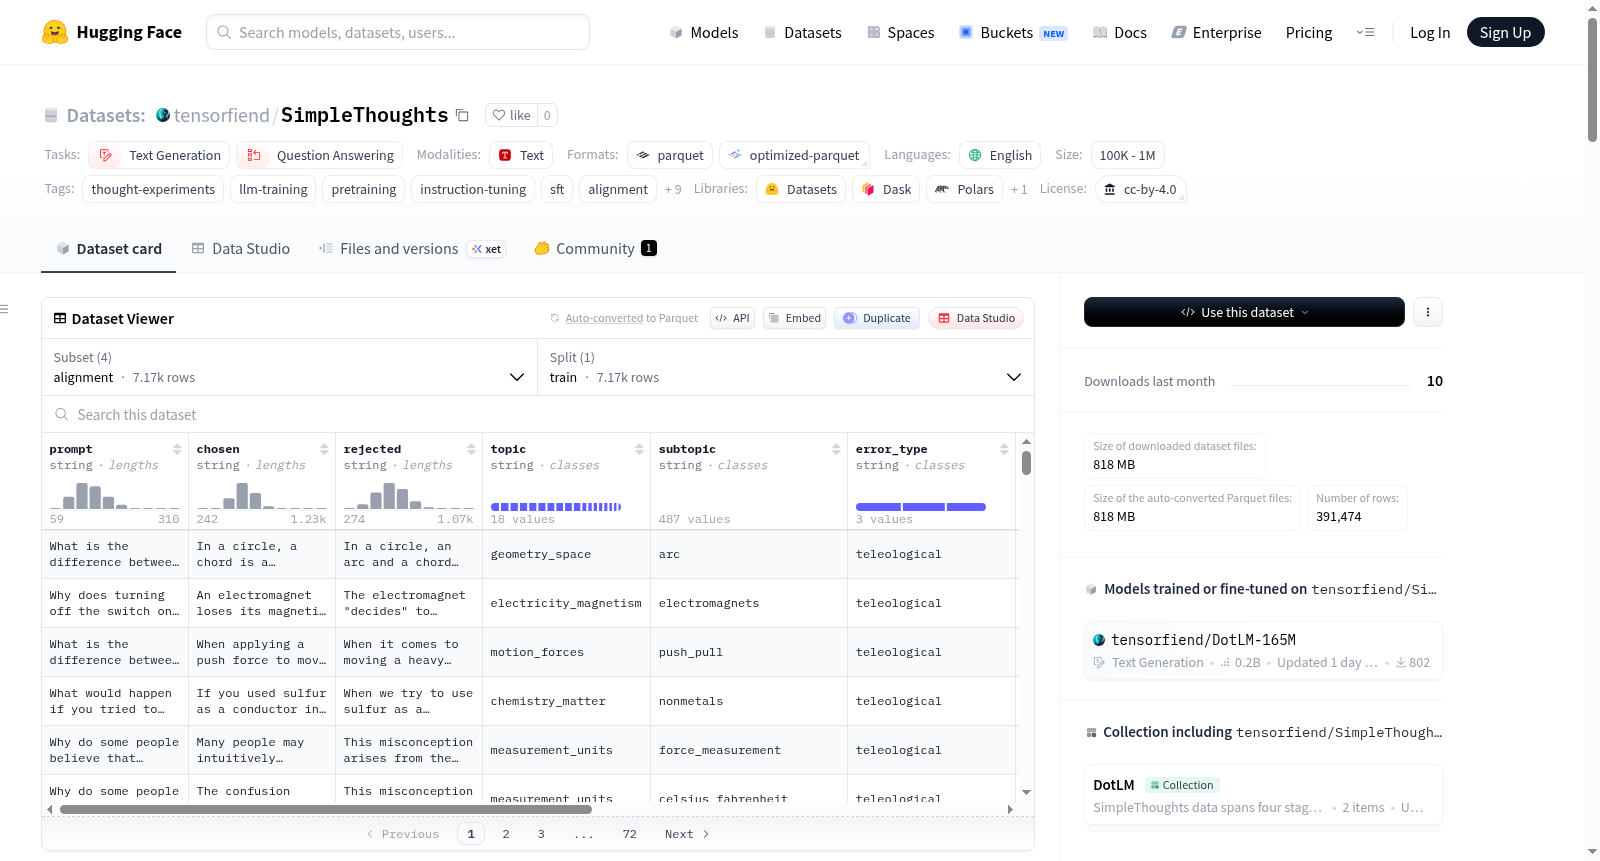This screenshot has height=861, width=1600.
Task: Sort the chosen column using its sort icon
Action: (324, 449)
